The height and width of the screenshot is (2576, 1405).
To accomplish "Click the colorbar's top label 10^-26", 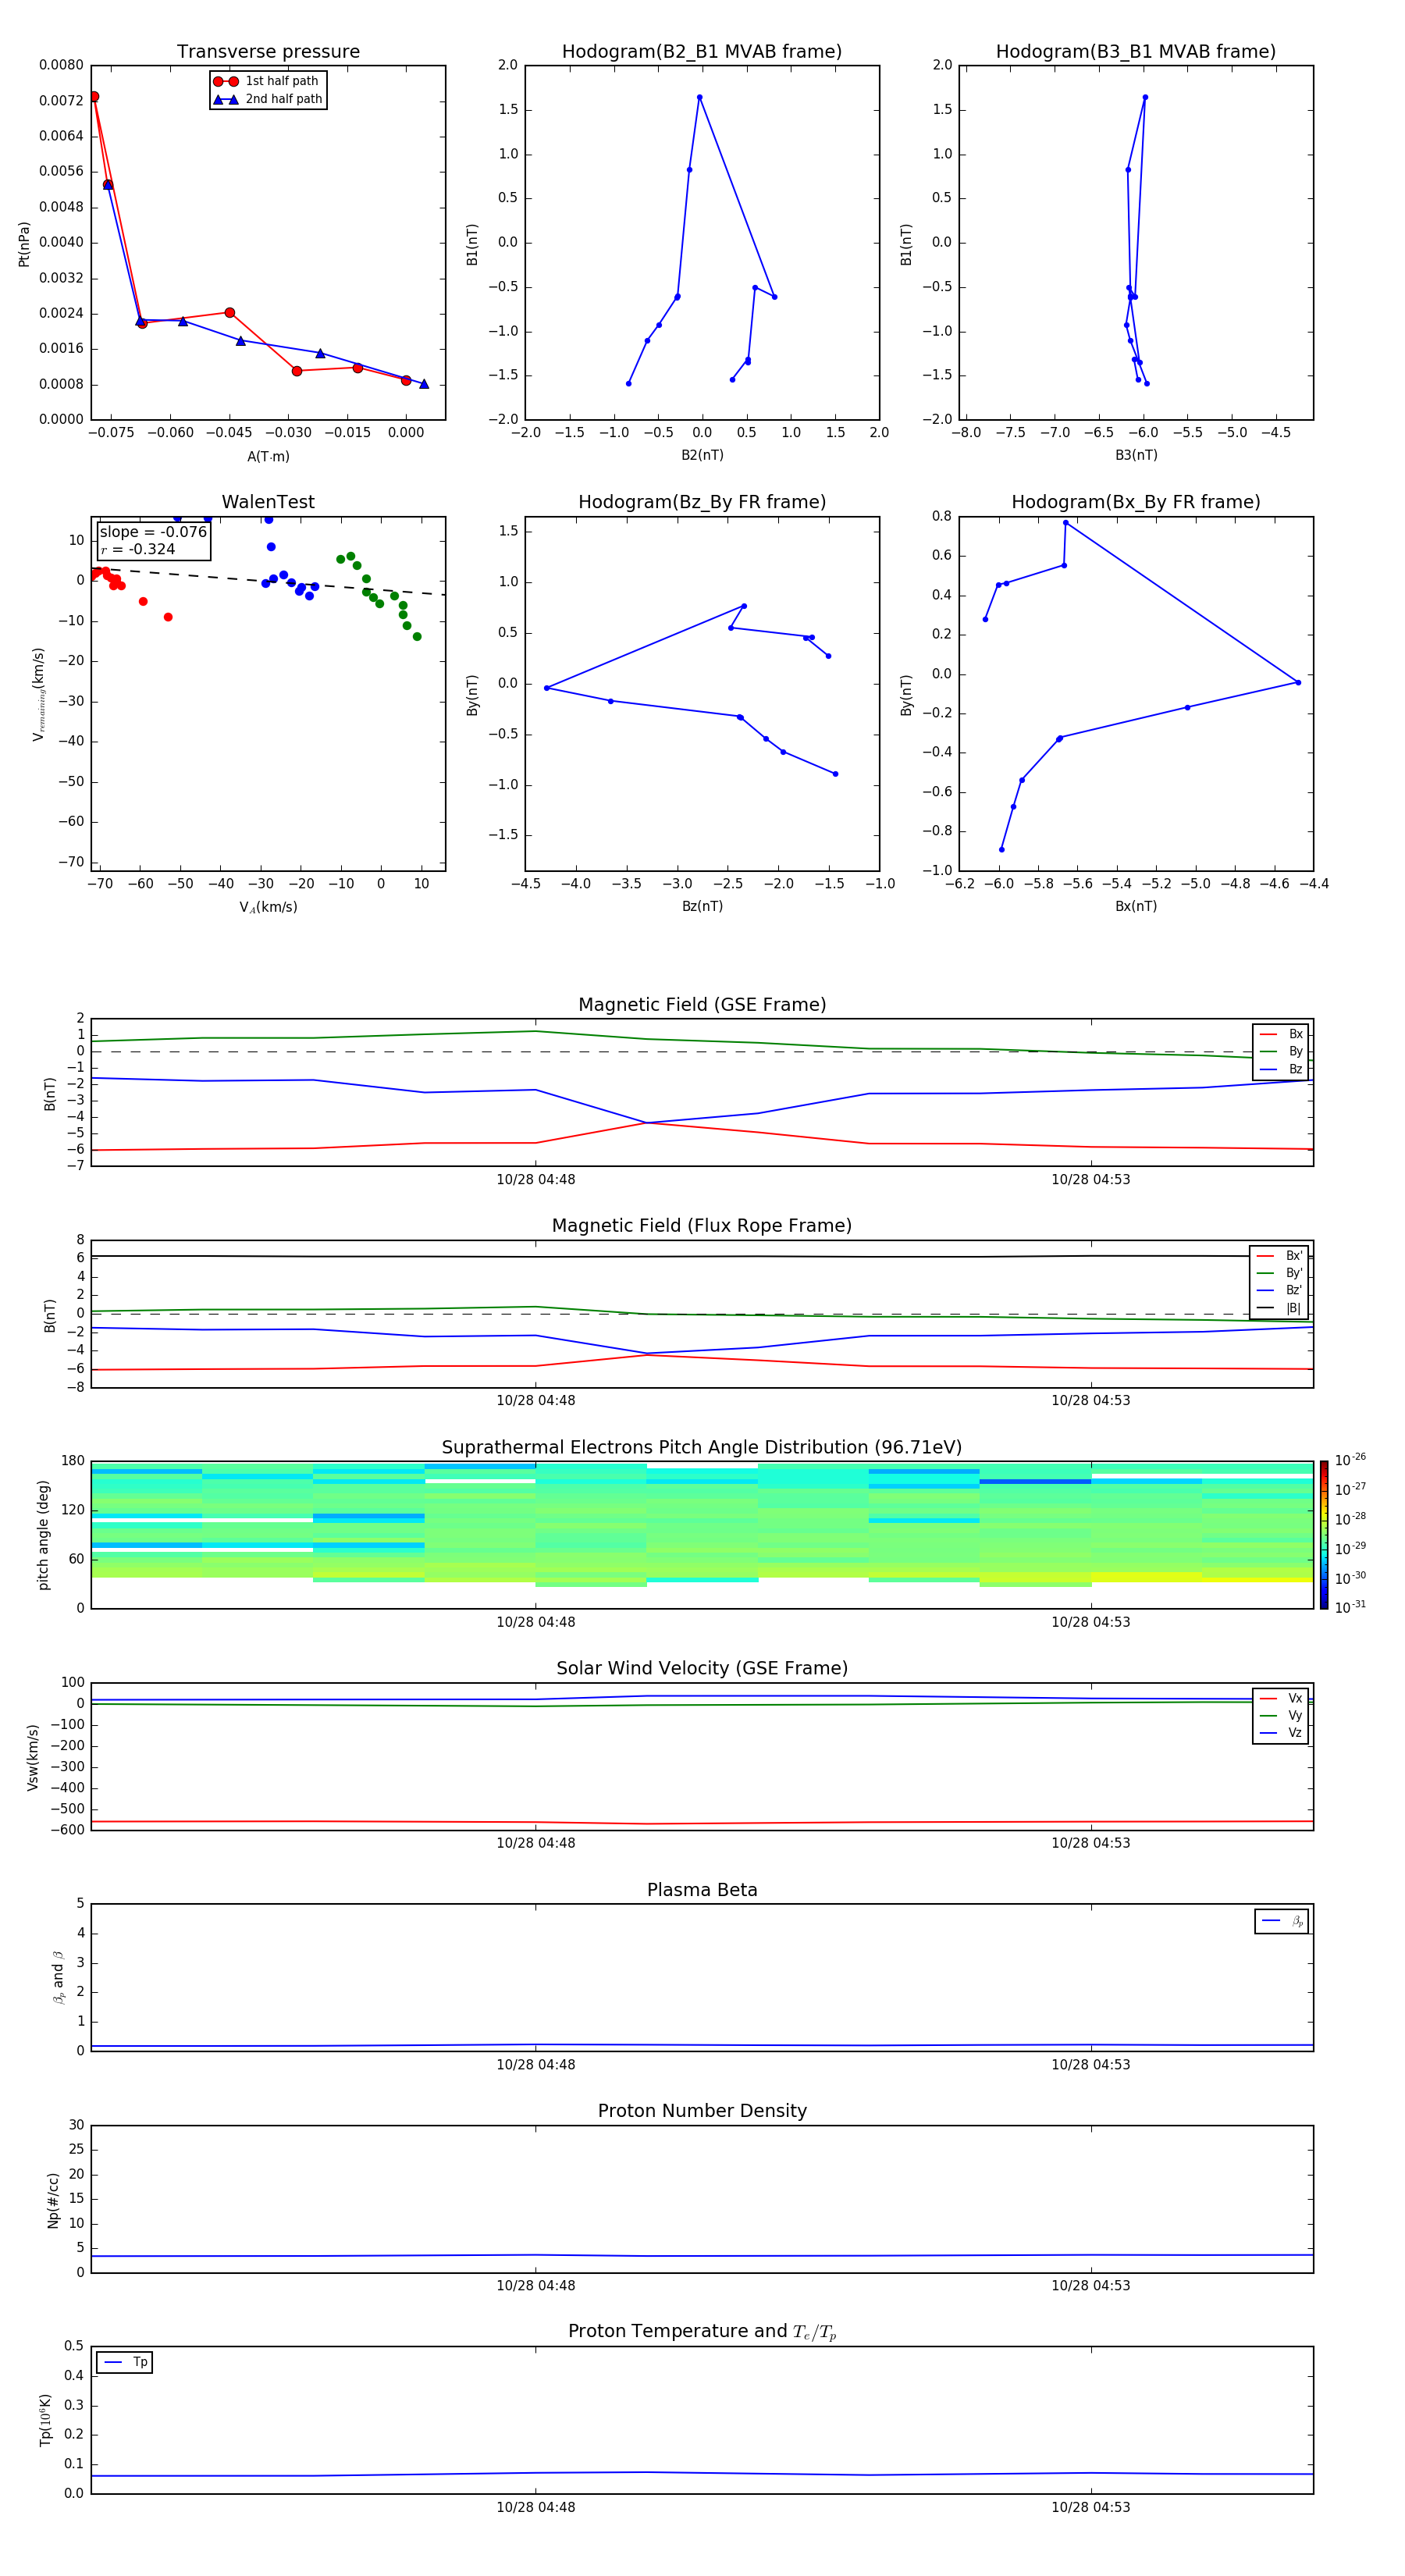I will pyautogui.click(x=1350, y=1460).
